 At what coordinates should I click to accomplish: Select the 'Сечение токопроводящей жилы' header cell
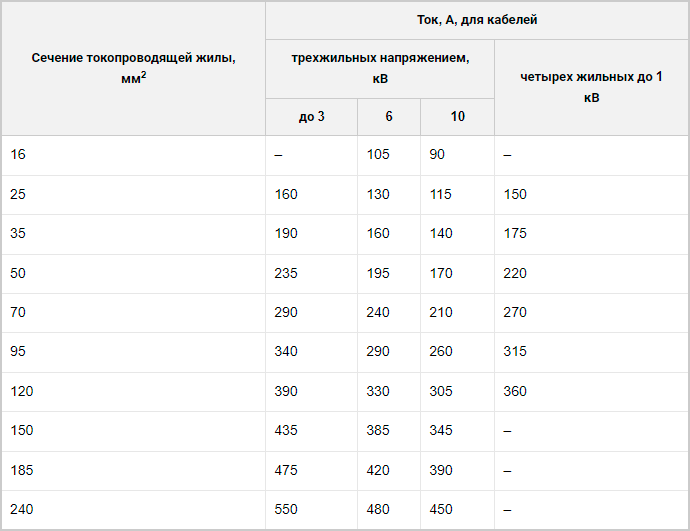(x=134, y=68)
